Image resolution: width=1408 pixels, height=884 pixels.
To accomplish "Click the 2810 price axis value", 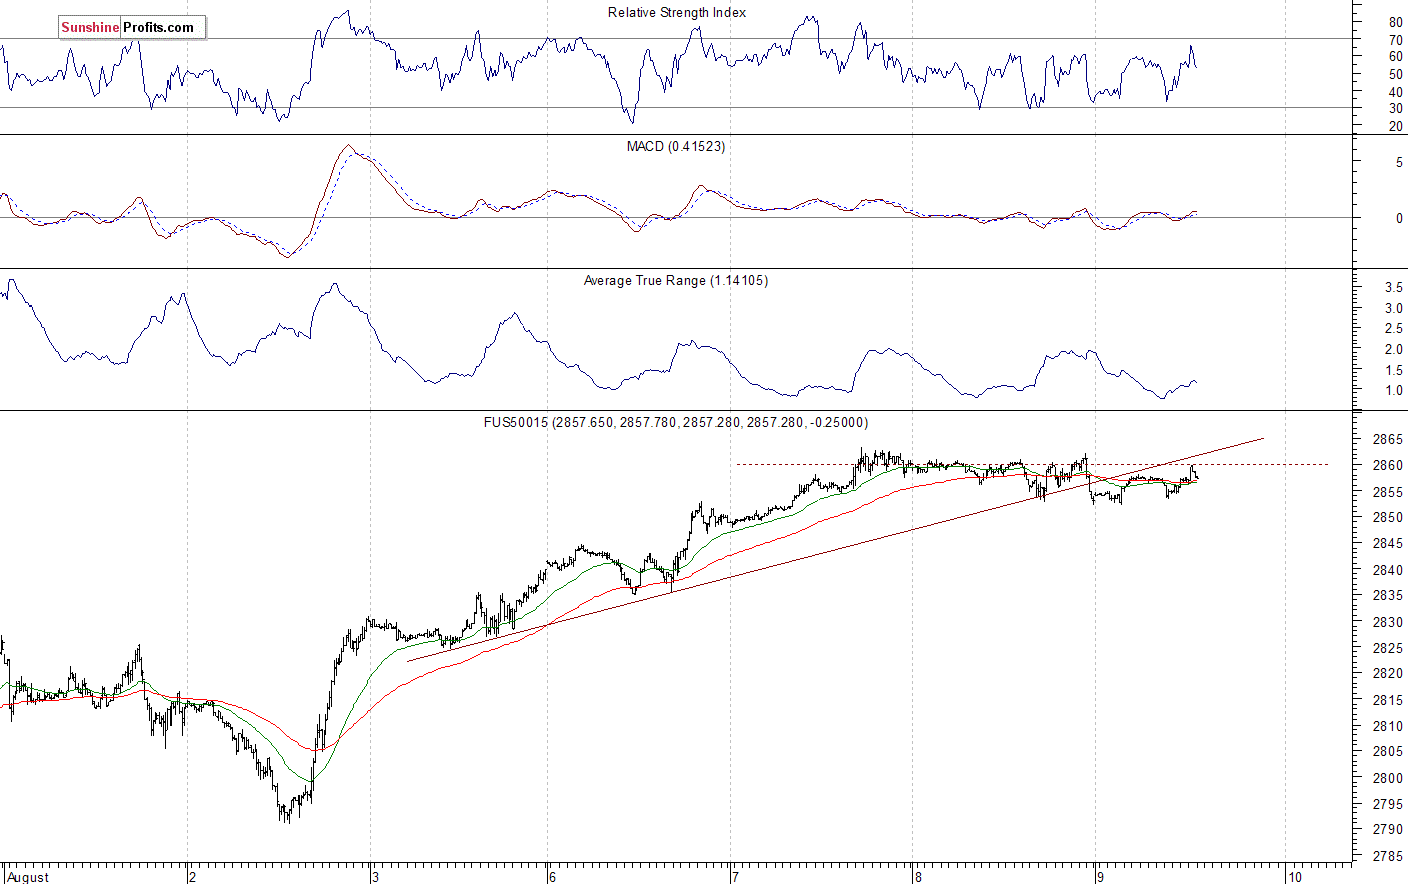I will click(x=1387, y=726).
